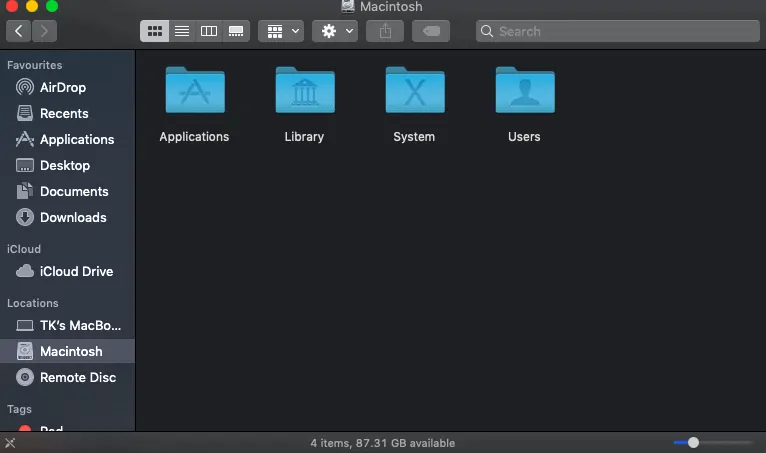Switch to icon view
This screenshot has height=453, width=766.
tap(154, 31)
